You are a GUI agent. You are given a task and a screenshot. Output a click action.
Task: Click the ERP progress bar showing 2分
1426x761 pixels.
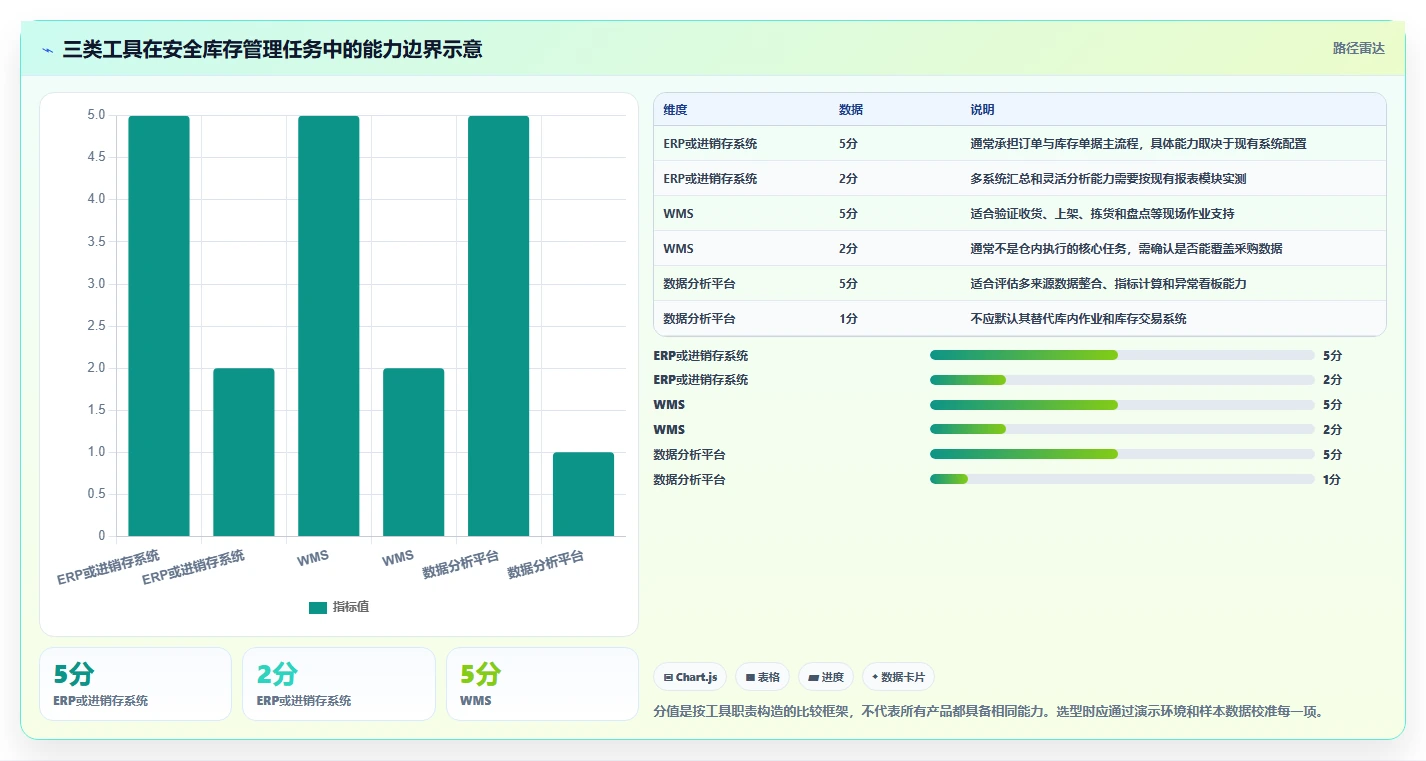tap(1122, 380)
